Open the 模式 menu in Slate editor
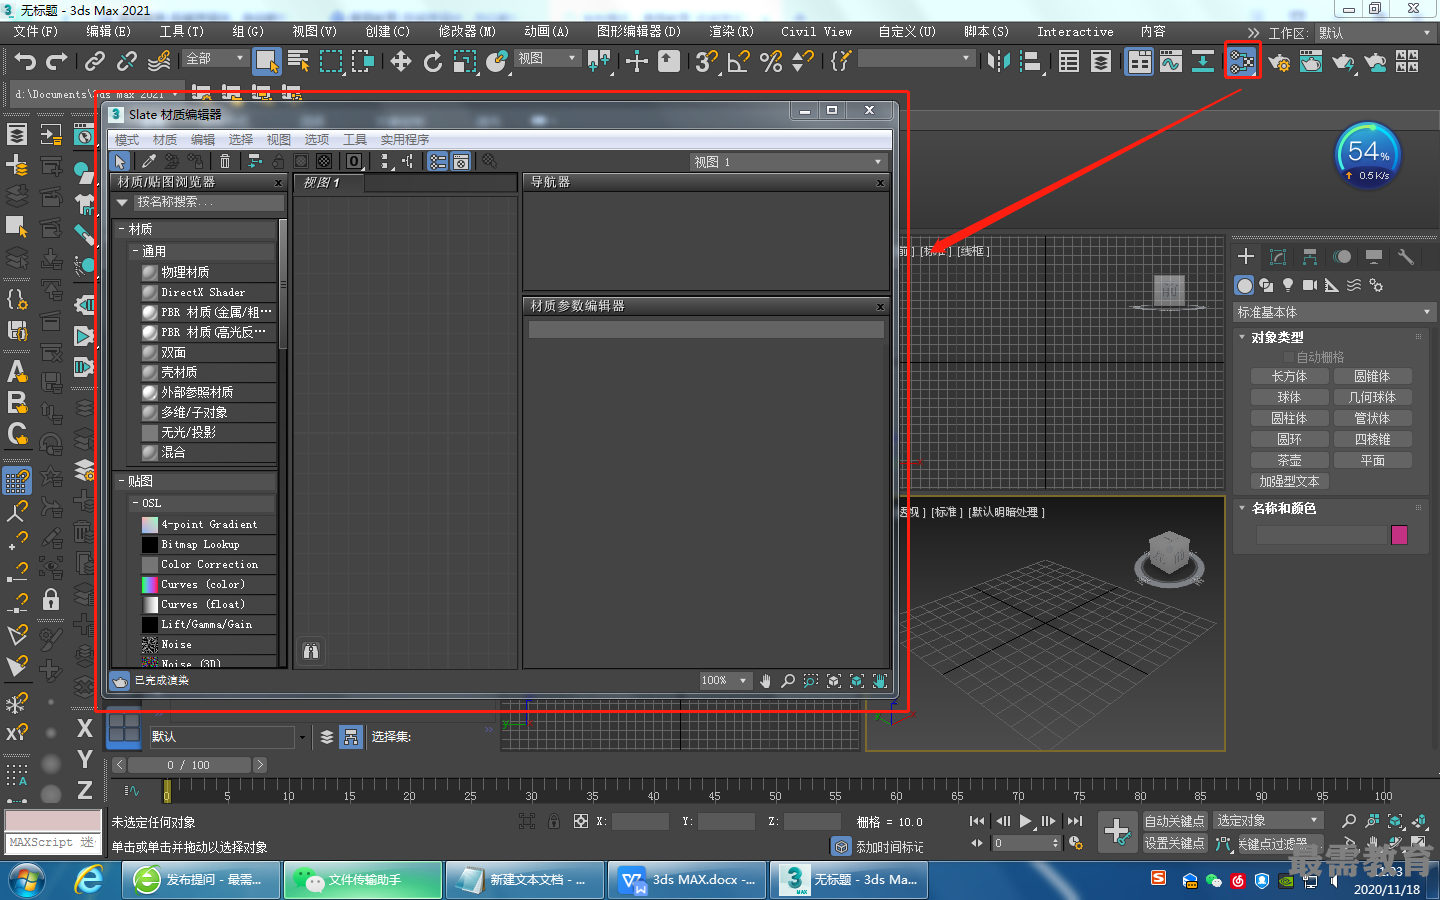This screenshot has height=900, width=1440. 127,140
